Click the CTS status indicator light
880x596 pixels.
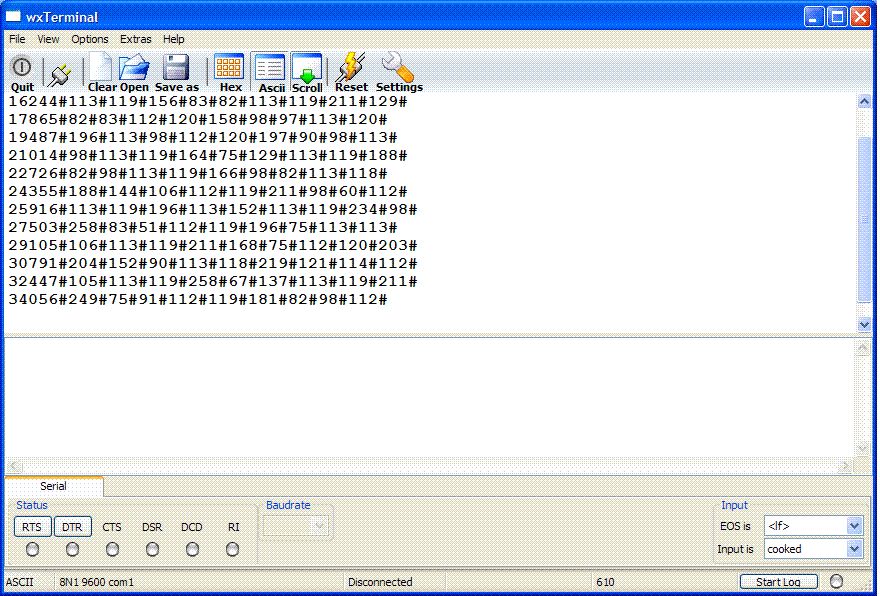pyautogui.click(x=112, y=549)
